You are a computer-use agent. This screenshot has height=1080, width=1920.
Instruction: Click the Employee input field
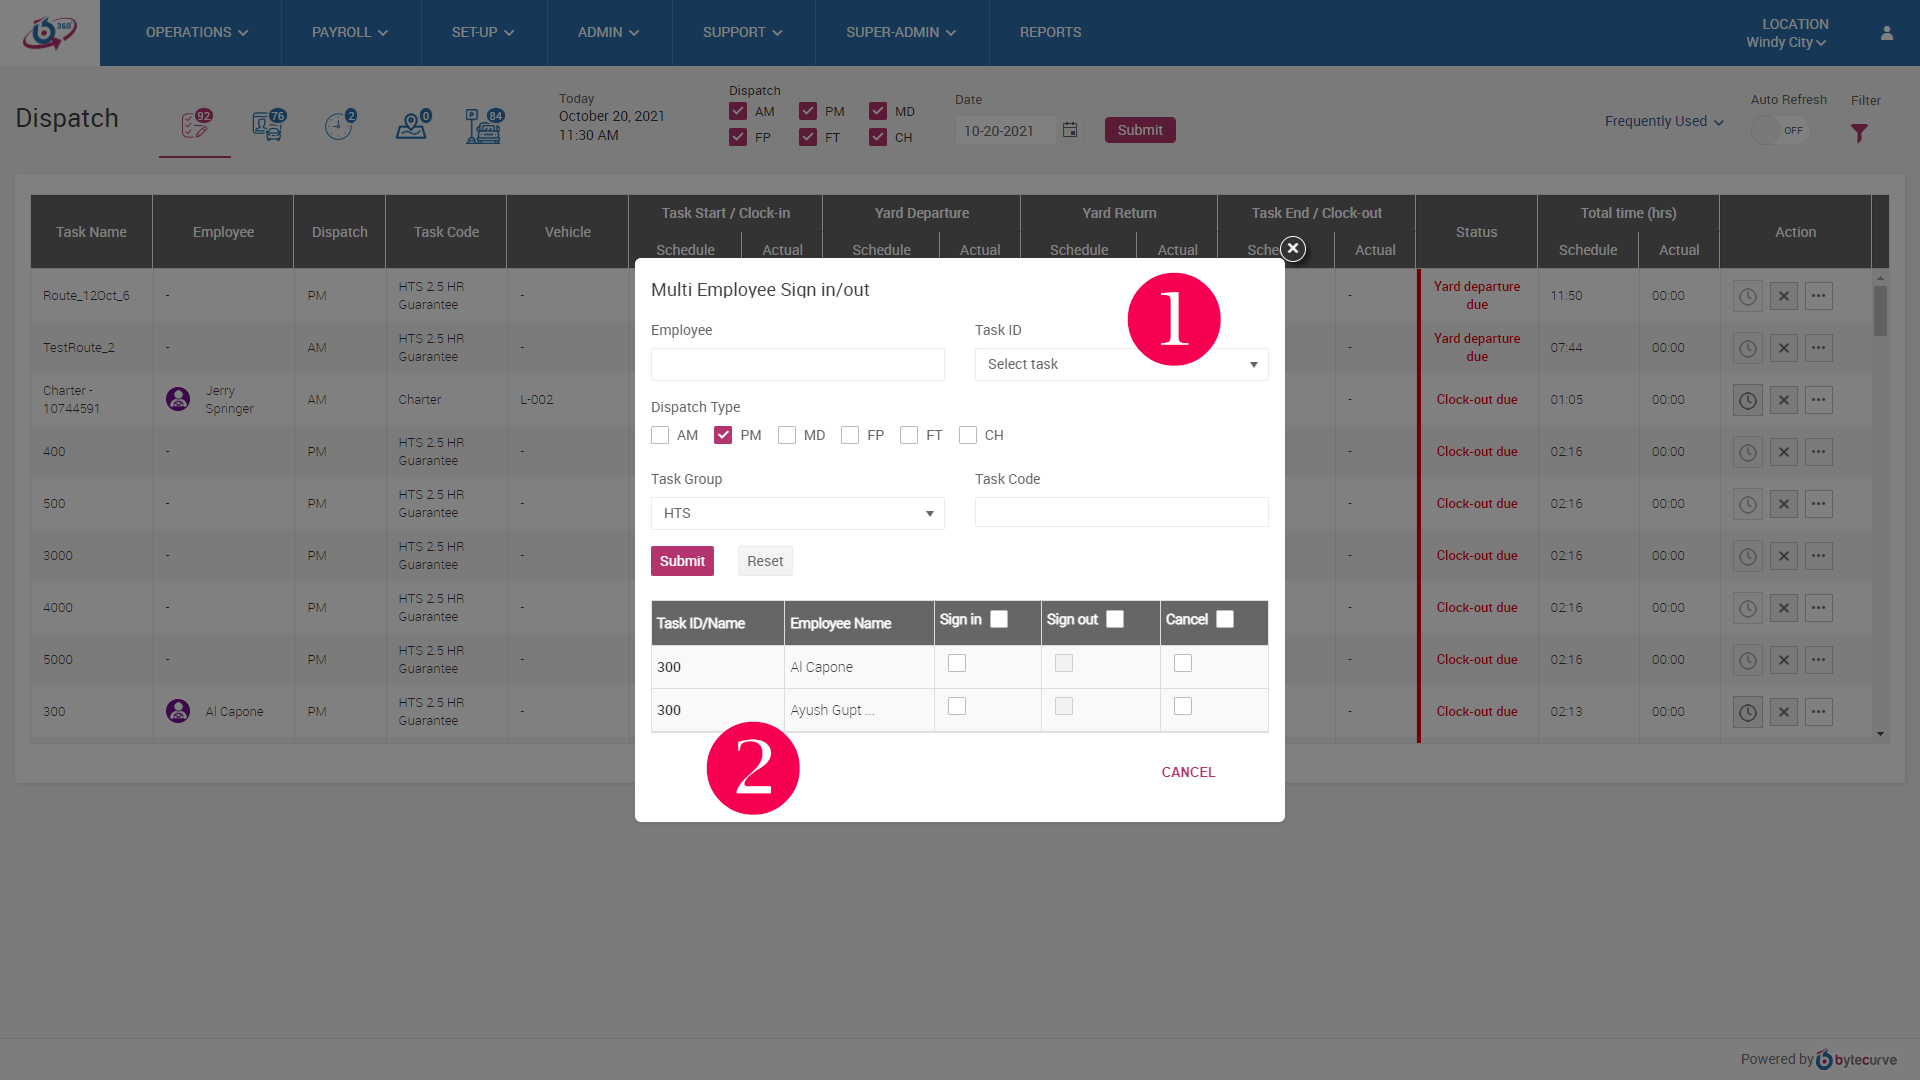coord(797,364)
